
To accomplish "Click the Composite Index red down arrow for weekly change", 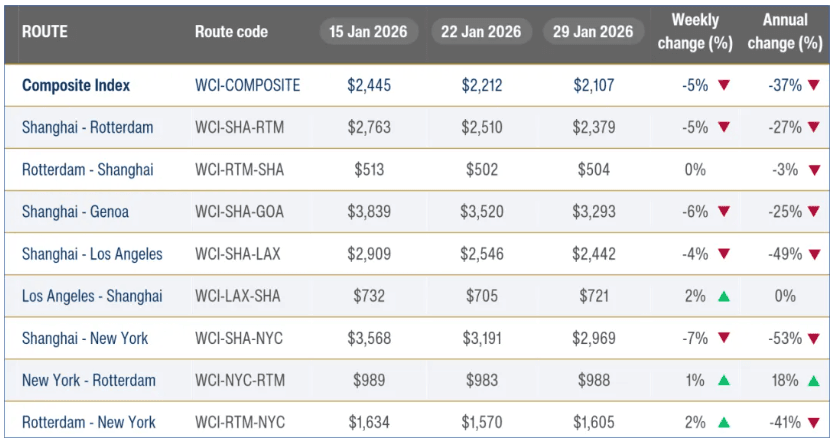I will click(724, 86).
